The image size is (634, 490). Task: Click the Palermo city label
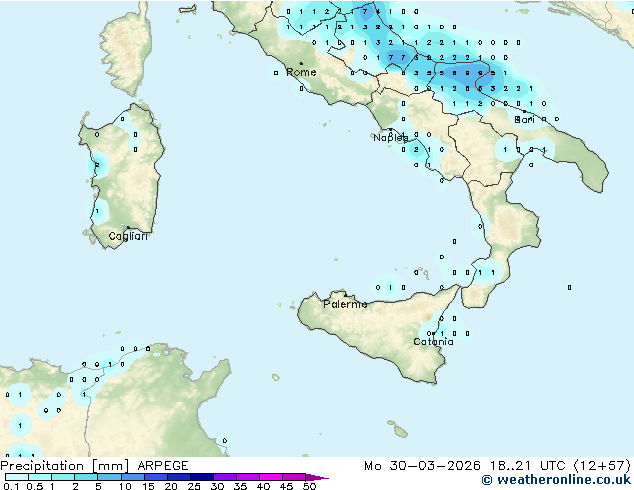[345, 304]
